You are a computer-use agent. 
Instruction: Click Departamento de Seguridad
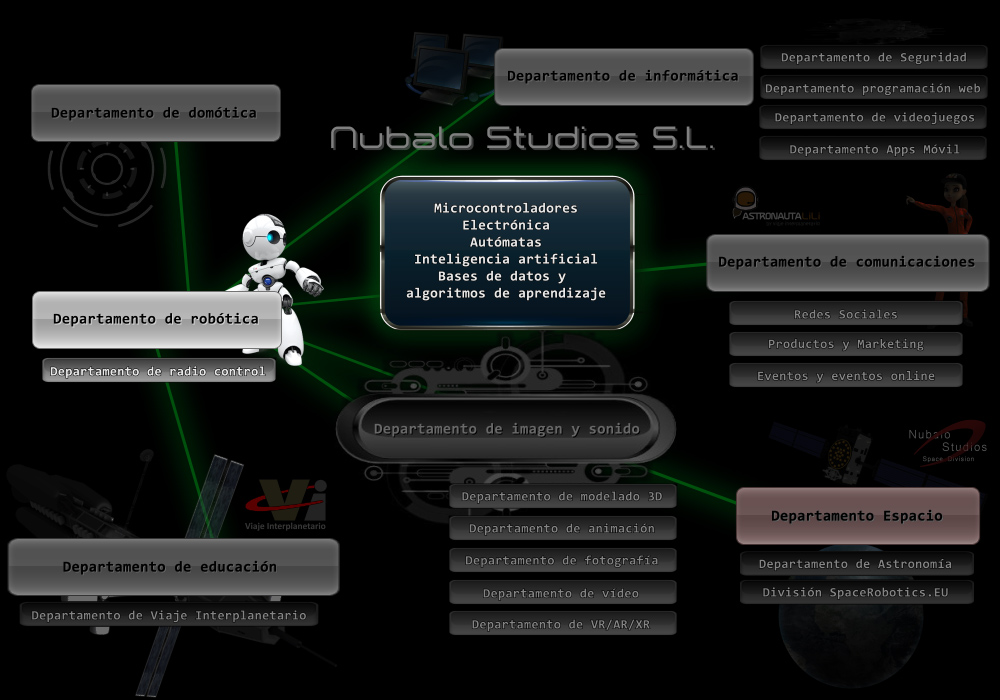(x=874, y=57)
